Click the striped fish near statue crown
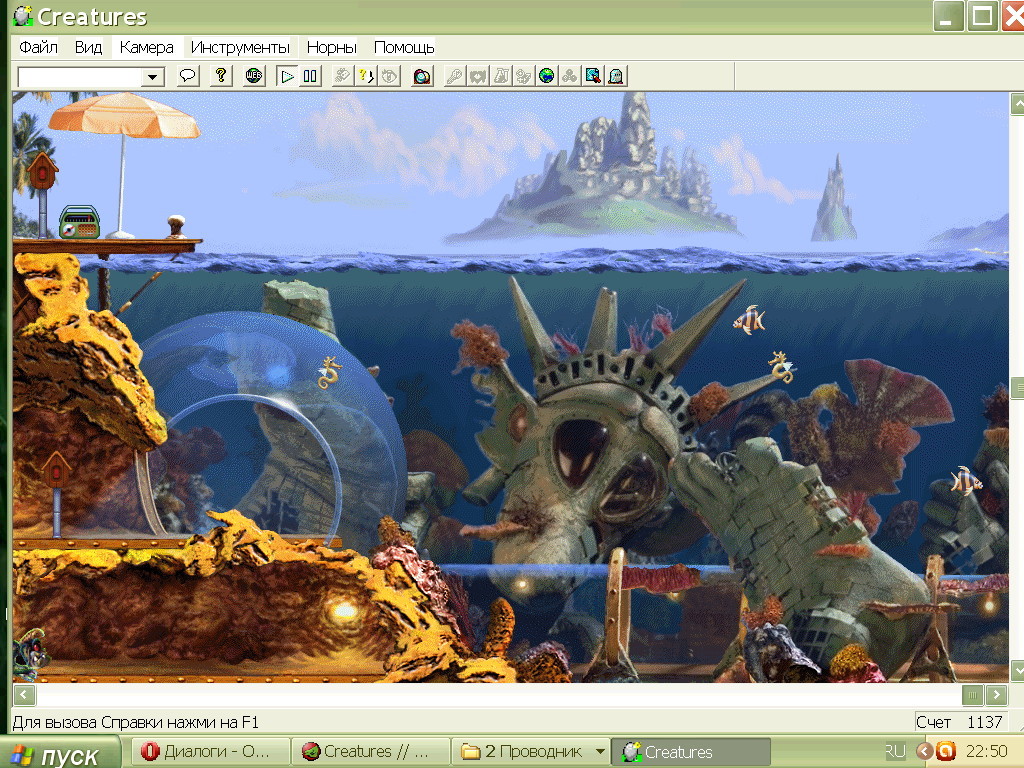 pyautogui.click(x=749, y=320)
